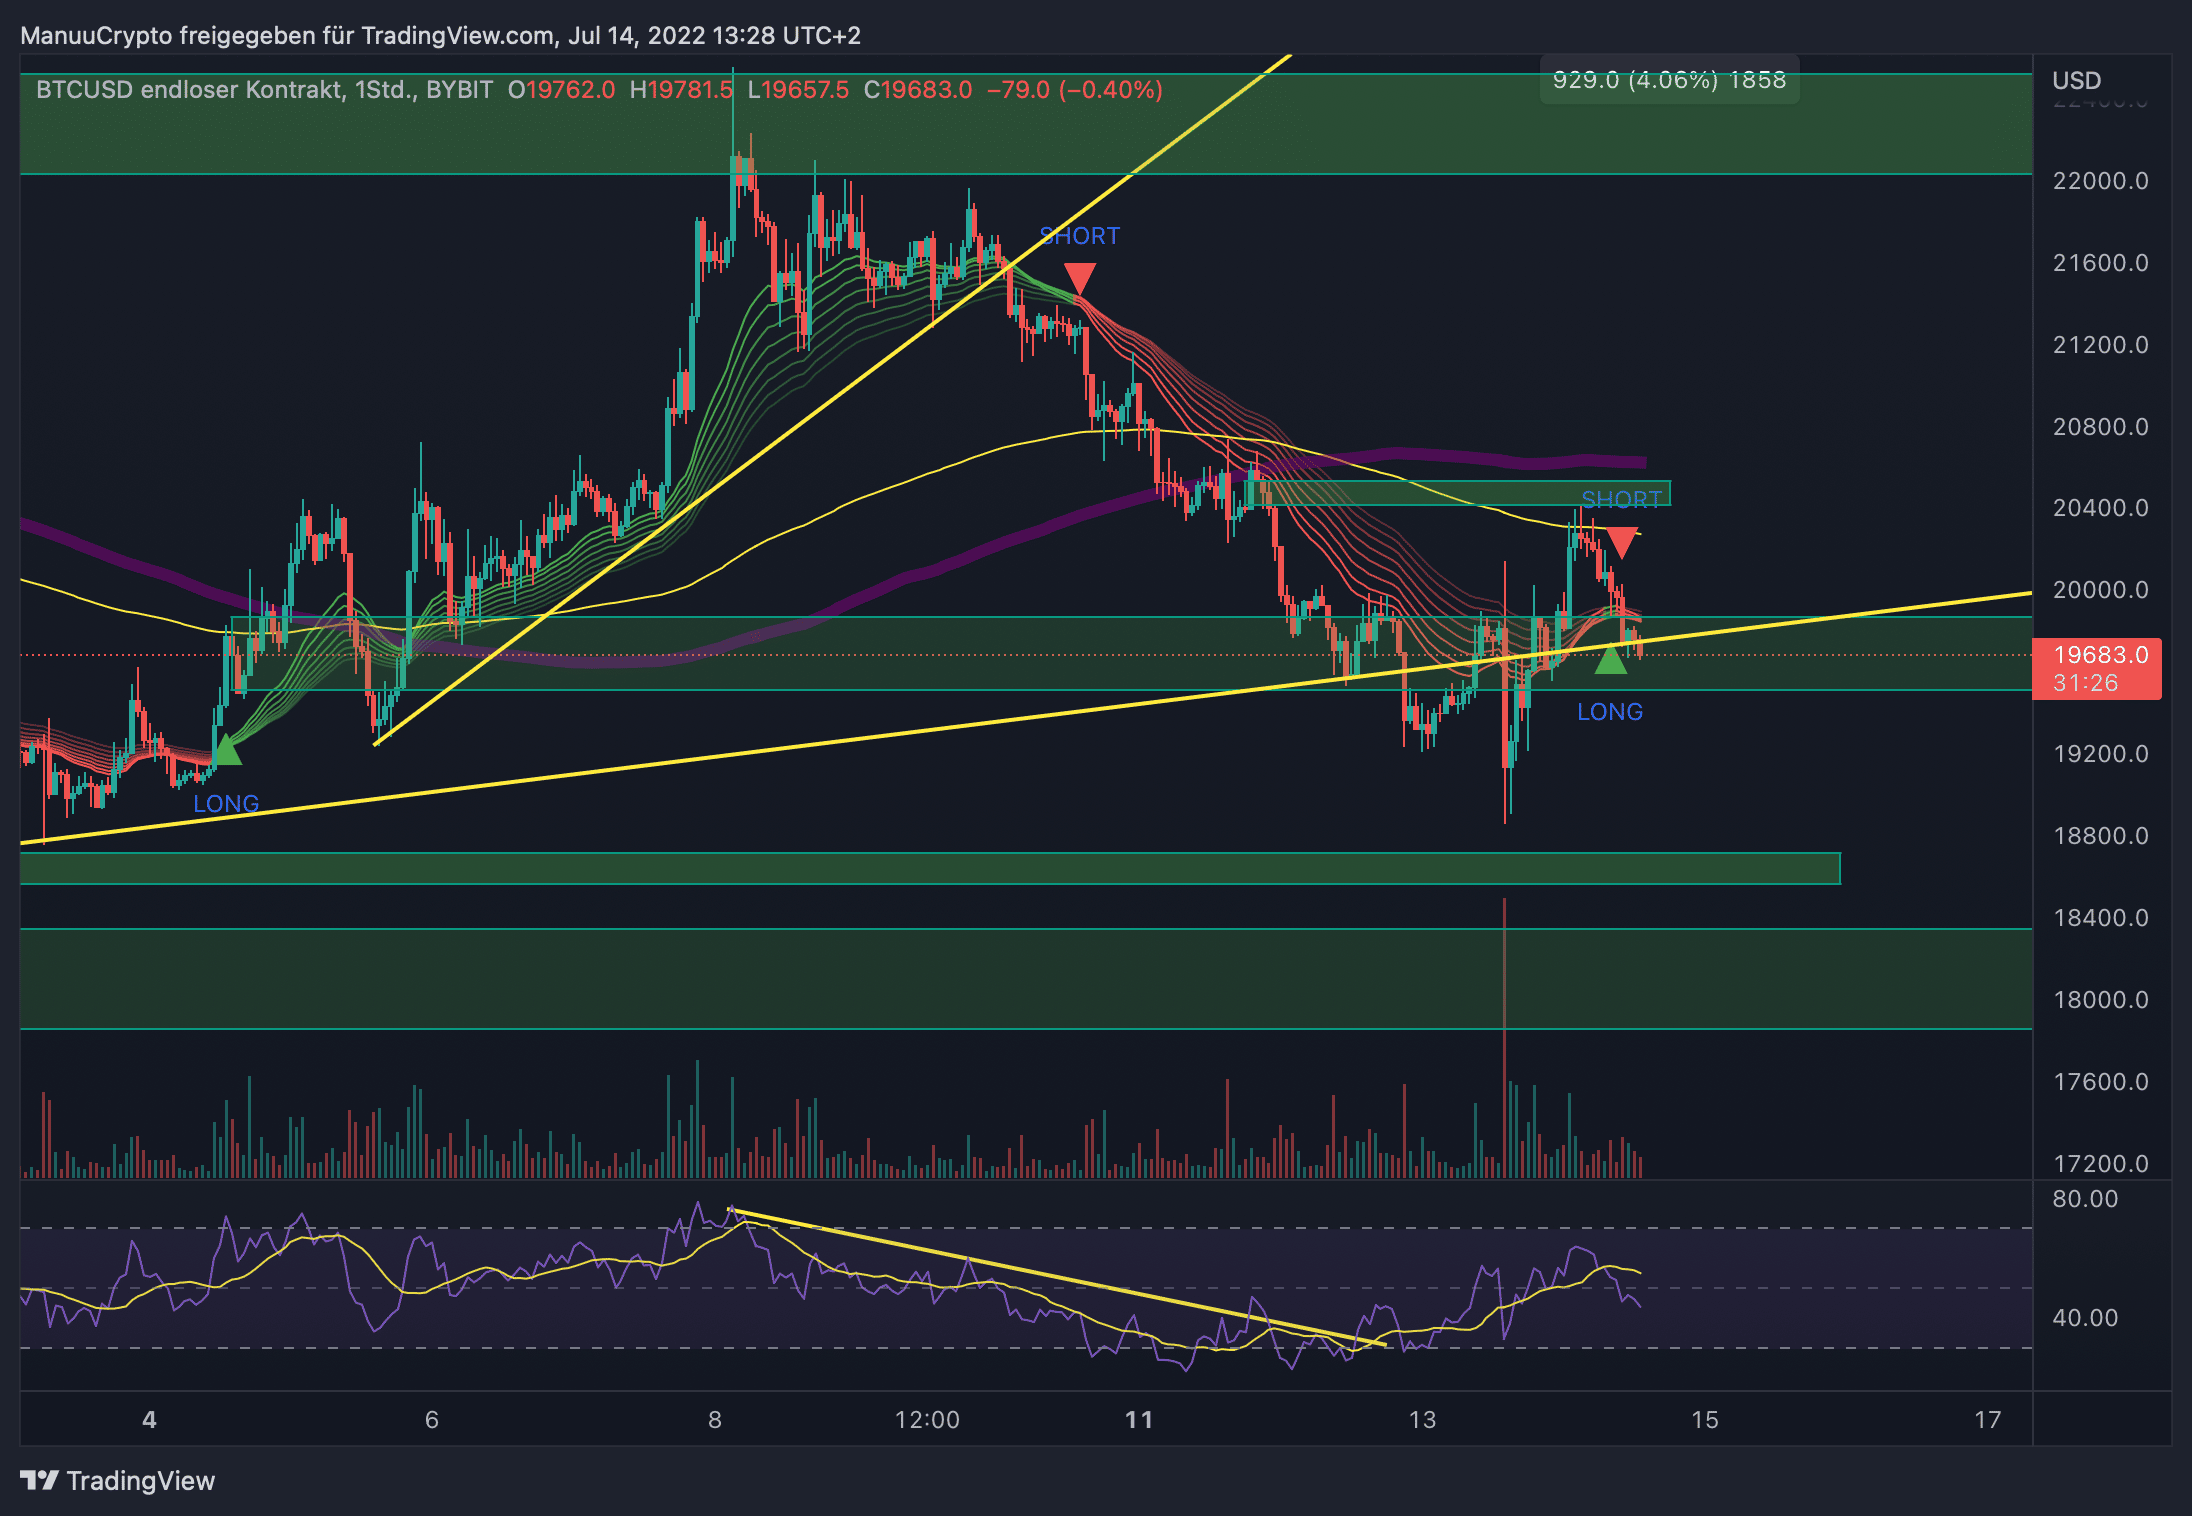
Task: Click the green LONG arrow near 19683 price
Action: click(1610, 659)
